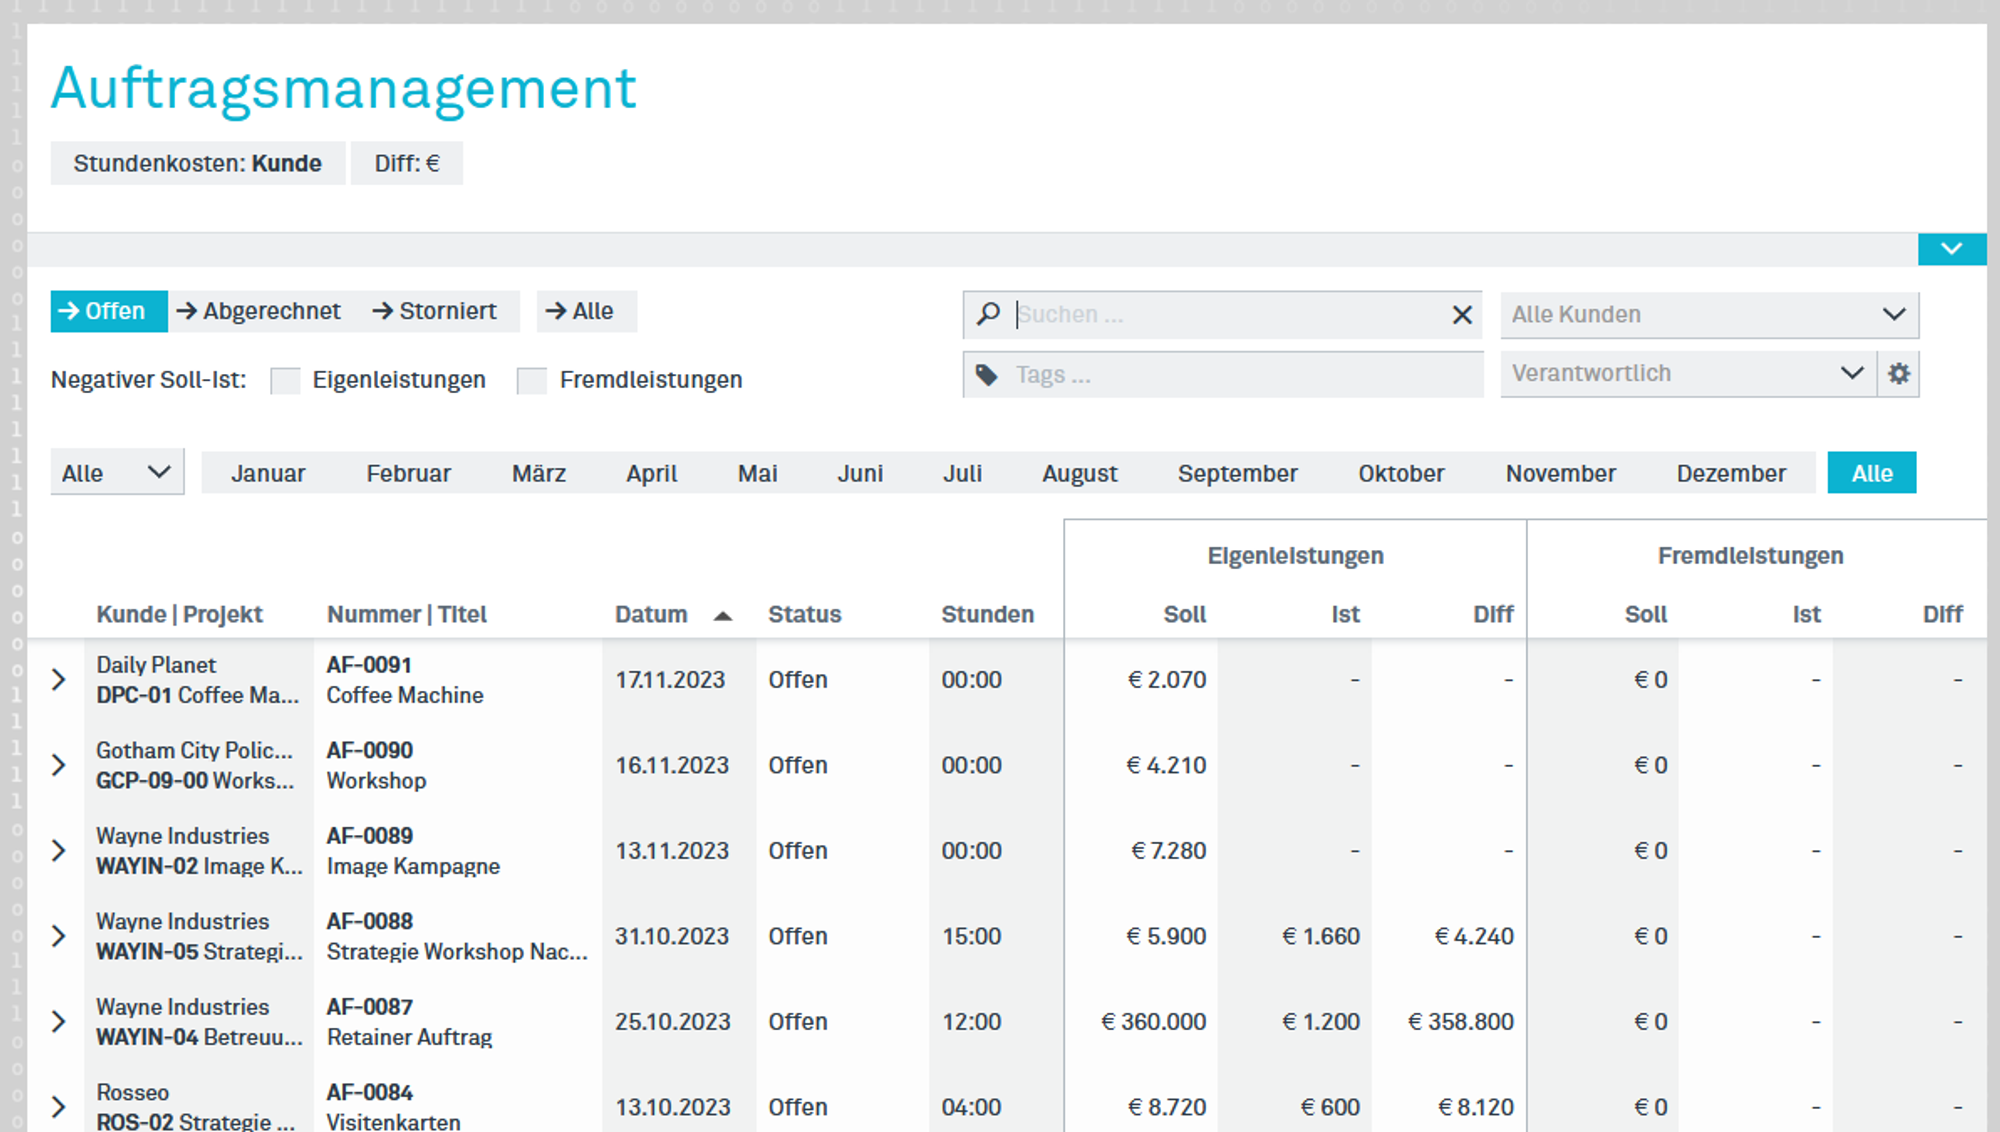Click Eigenleistungen Soll column header

[1185, 614]
